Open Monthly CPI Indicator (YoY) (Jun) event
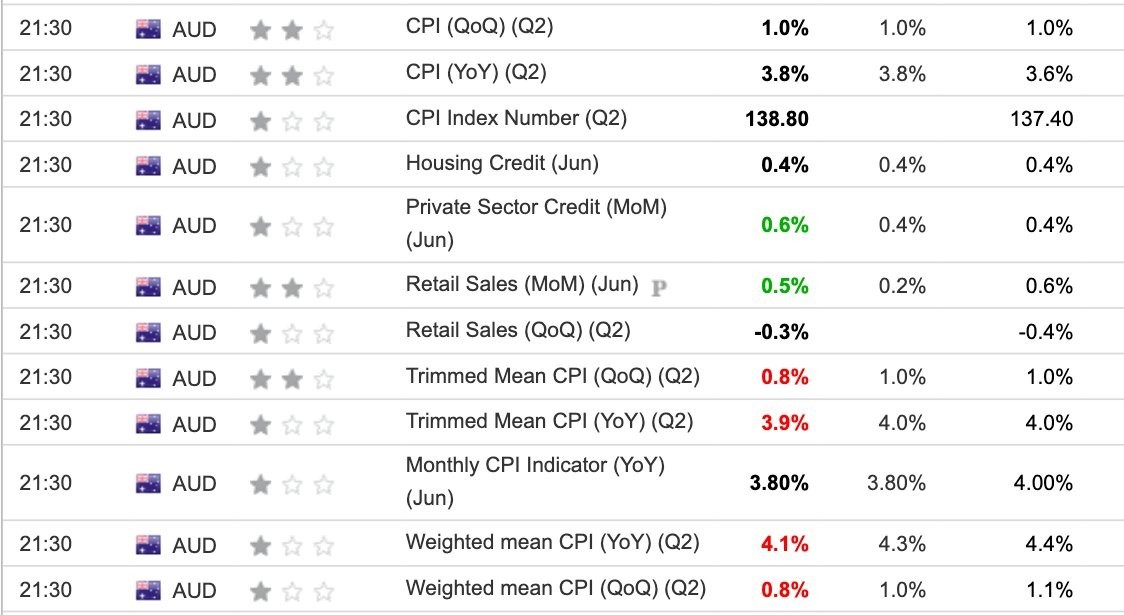 (535, 481)
